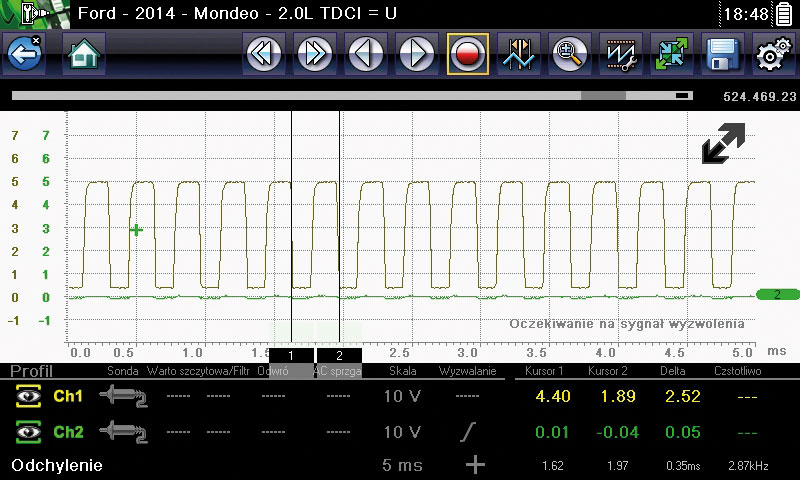Click the back arrow button
Screen dimensions: 800x480
24,54
